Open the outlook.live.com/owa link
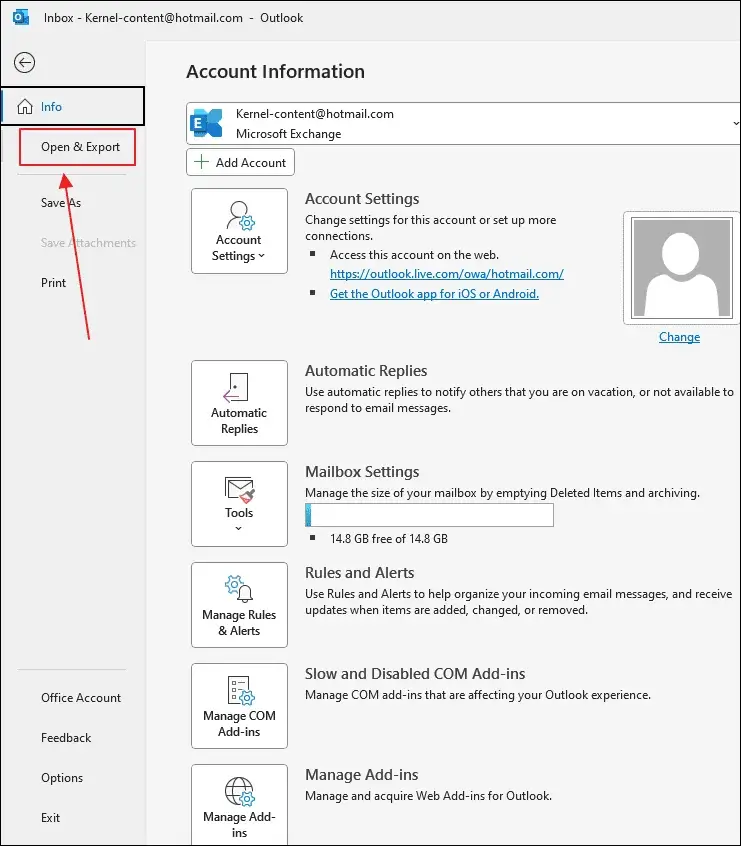741x846 pixels. click(x=447, y=274)
